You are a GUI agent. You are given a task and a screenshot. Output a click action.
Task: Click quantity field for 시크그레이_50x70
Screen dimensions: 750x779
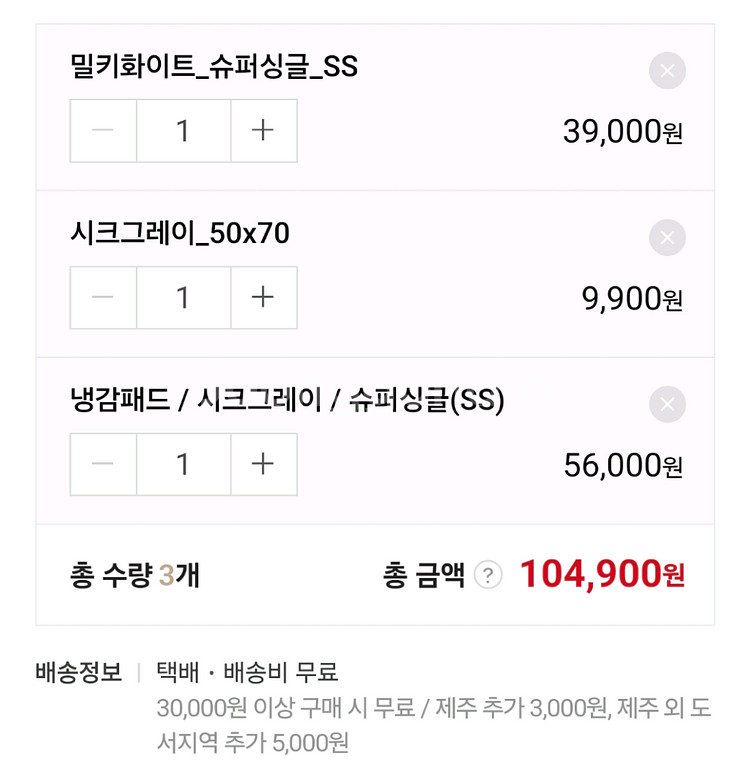click(183, 298)
